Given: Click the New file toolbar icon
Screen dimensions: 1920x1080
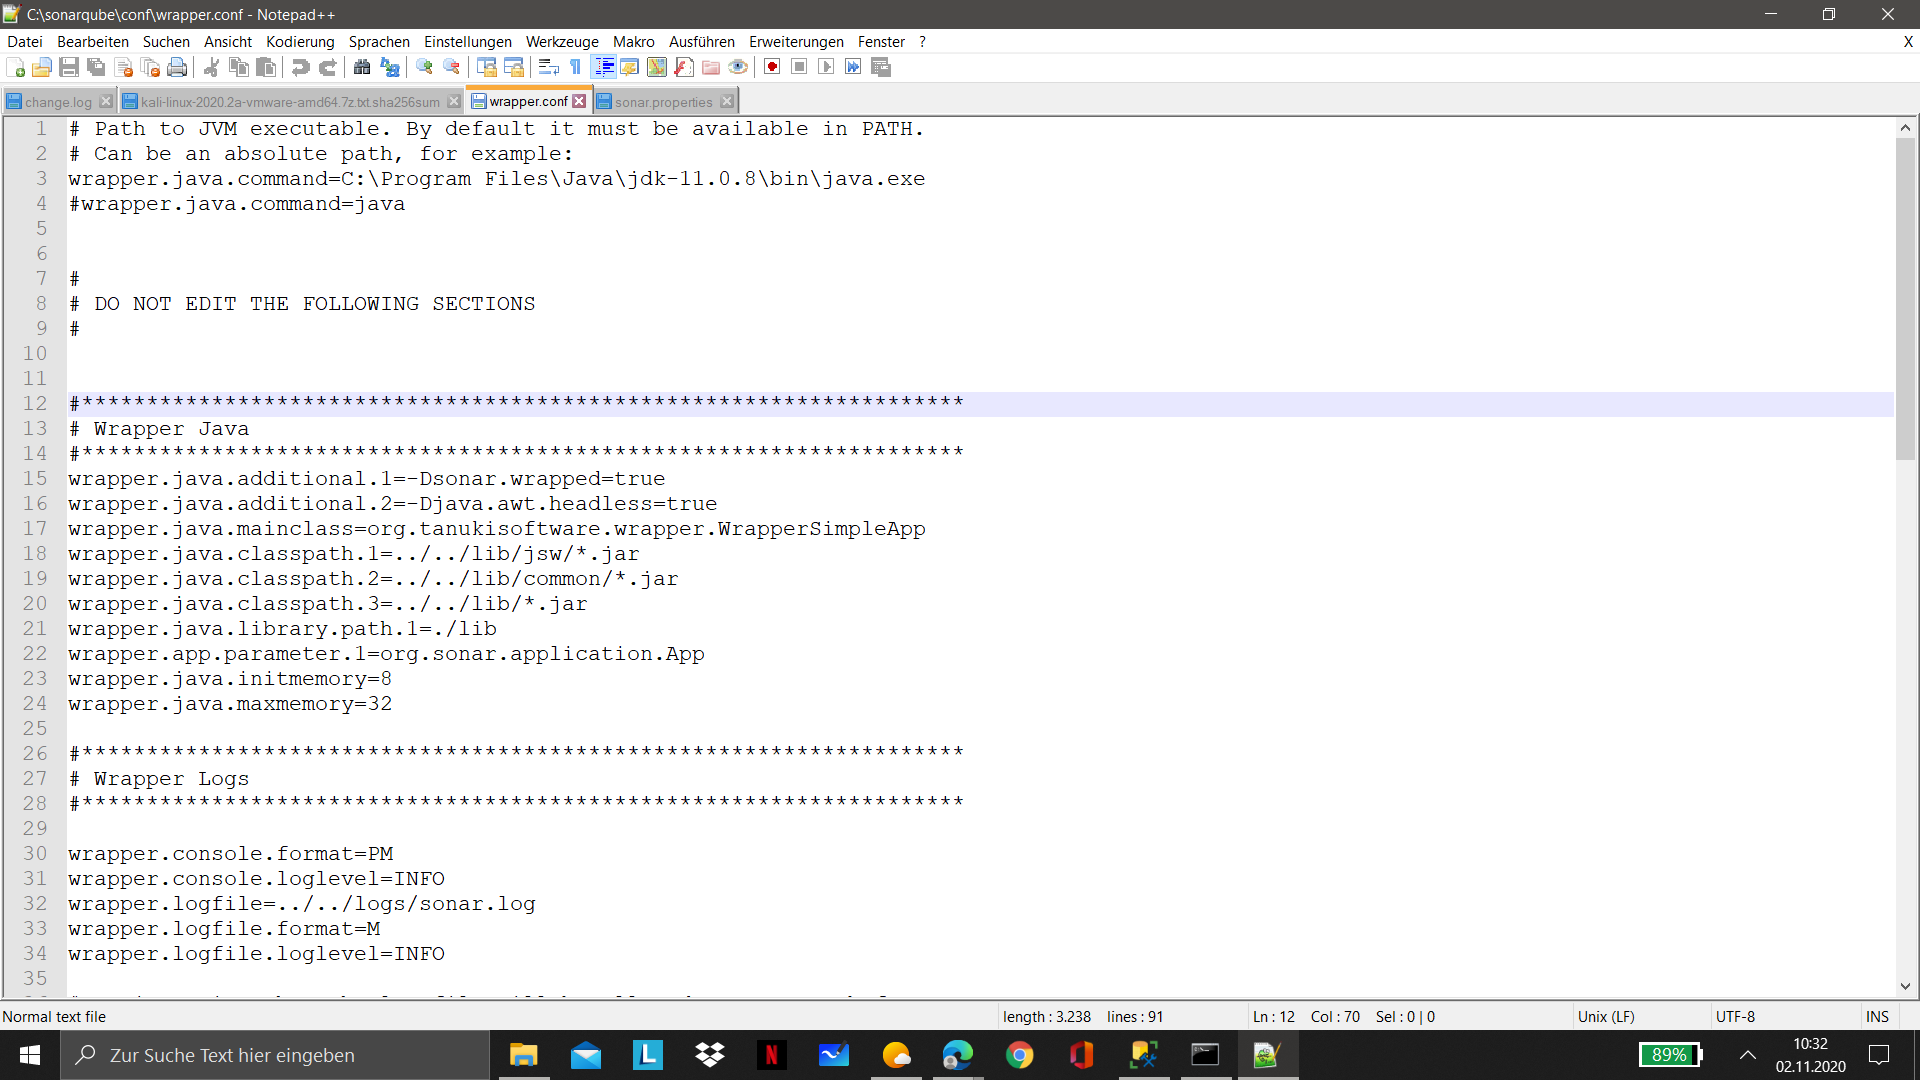Looking at the screenshot, I should pyautogui.click(x=15, y=67).
